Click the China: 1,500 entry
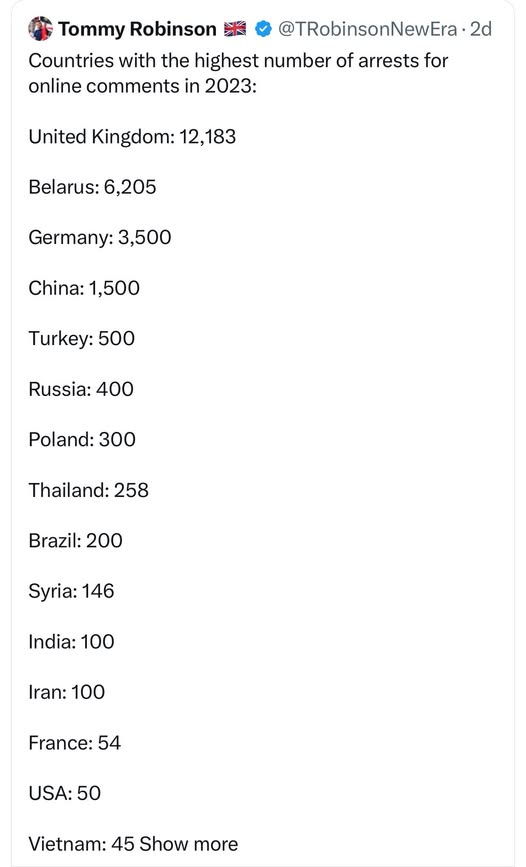The height and width of the screenshot is (867, 526). (x=84, y=288)
